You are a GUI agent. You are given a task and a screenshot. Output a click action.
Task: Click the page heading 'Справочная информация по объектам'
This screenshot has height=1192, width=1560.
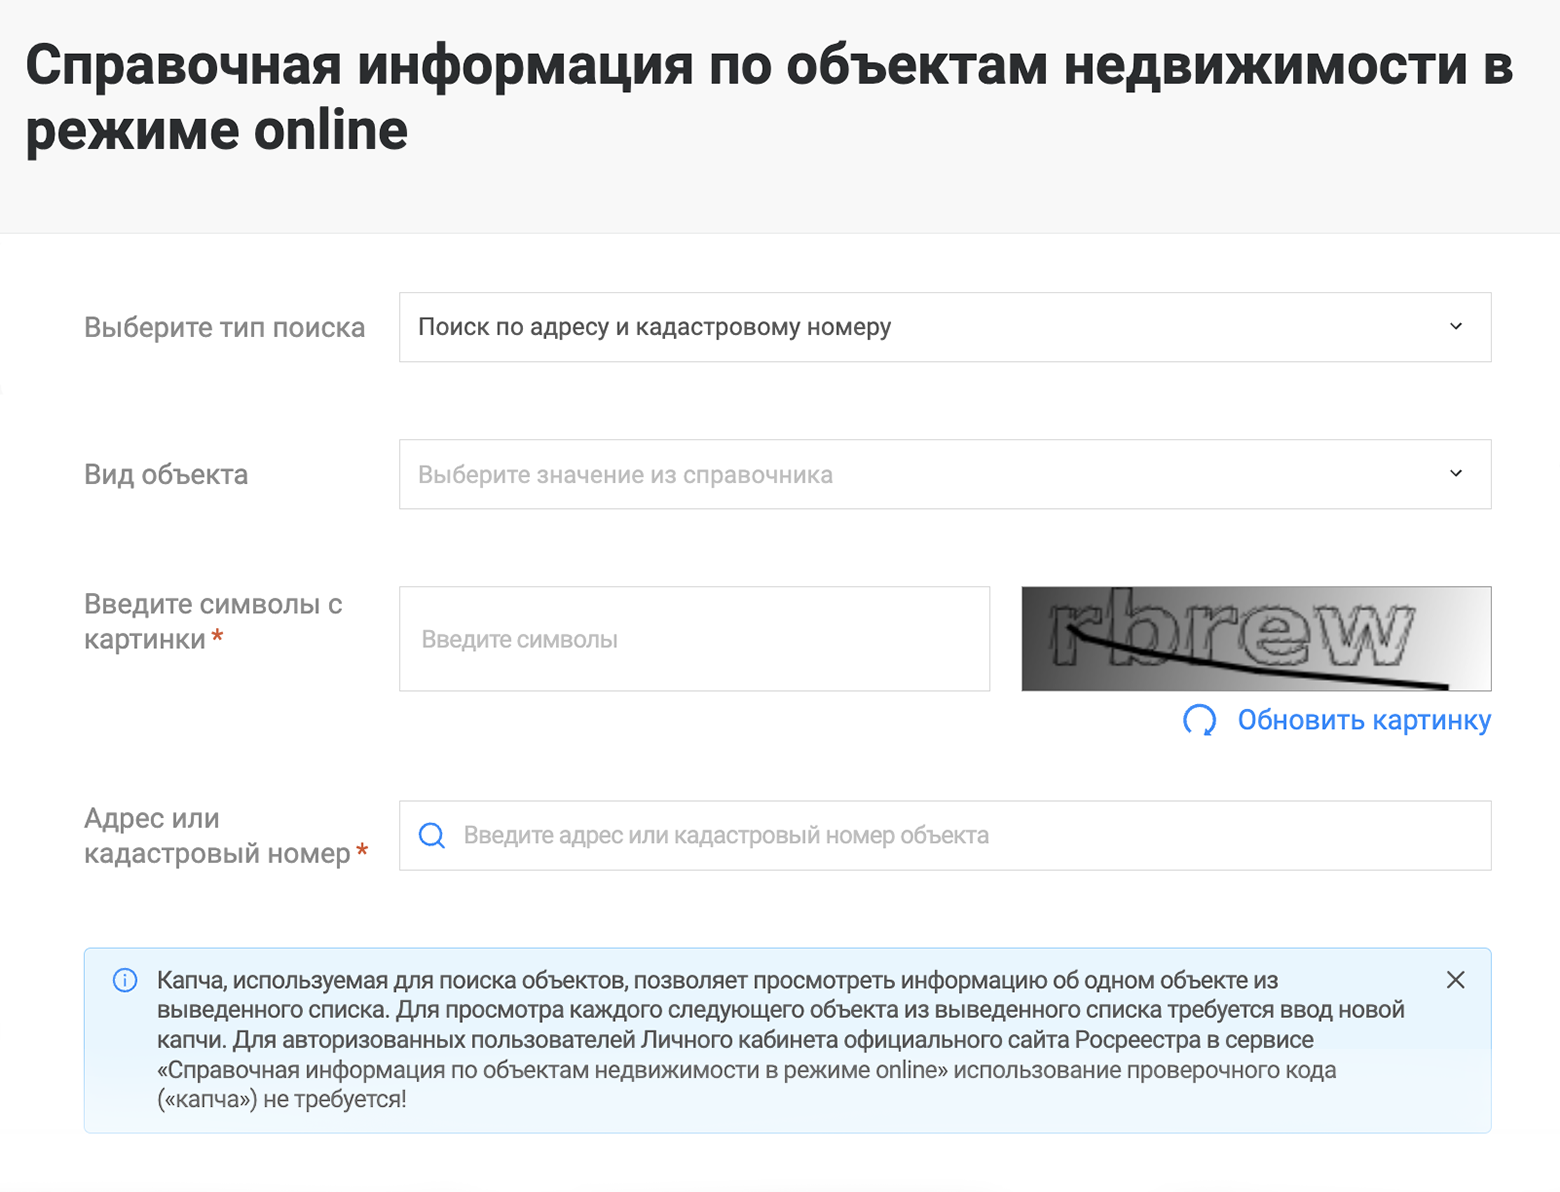pyautogui.click(x=770, y=97)
